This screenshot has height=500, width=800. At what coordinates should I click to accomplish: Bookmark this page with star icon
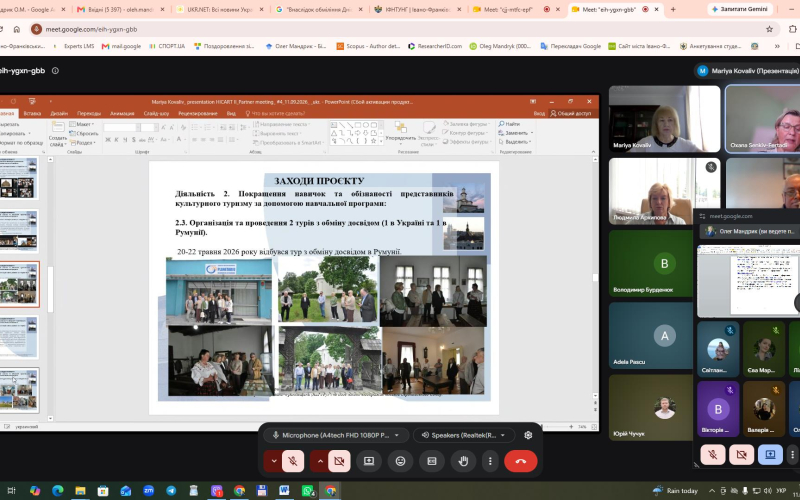[769, 29]
